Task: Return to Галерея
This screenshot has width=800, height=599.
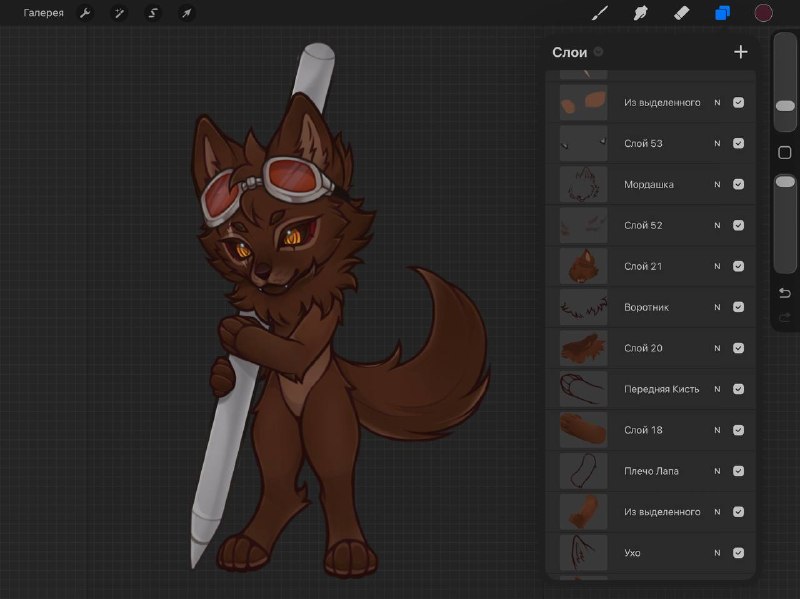Action: coord(43,13)
